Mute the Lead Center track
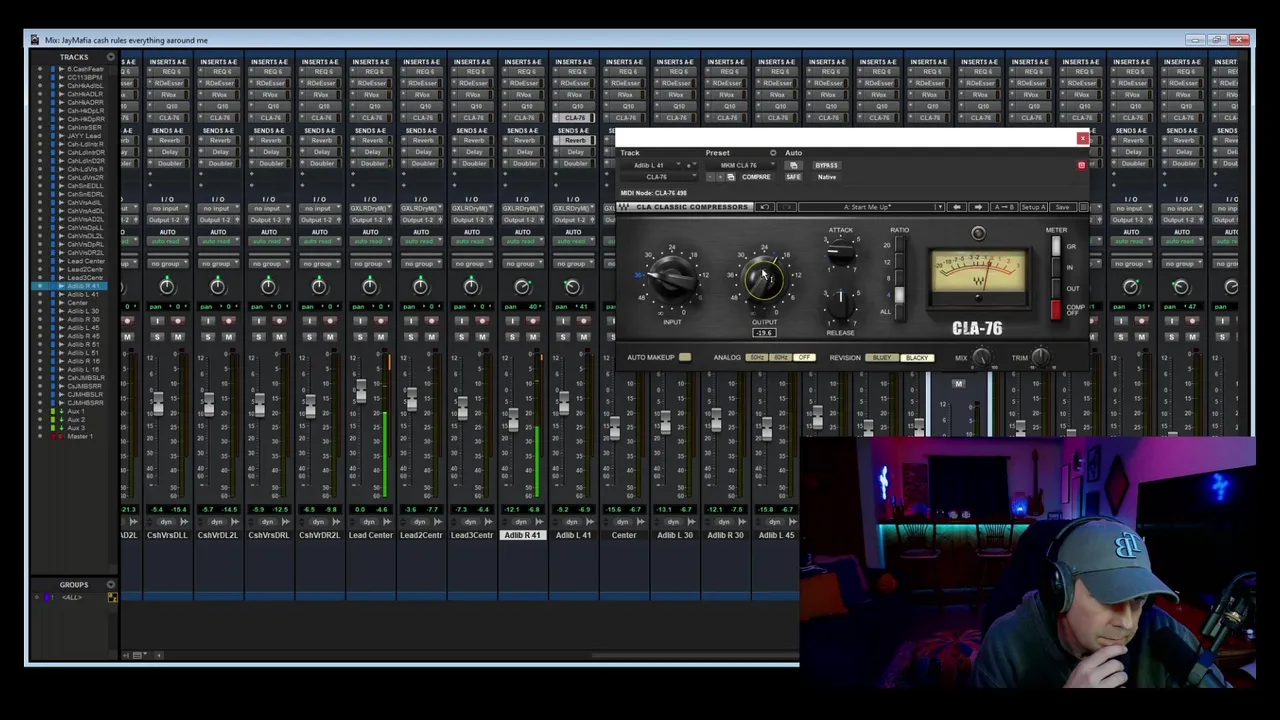This screenshot has height=720, width=1280. pyautogui.click(x=381, y=337)
